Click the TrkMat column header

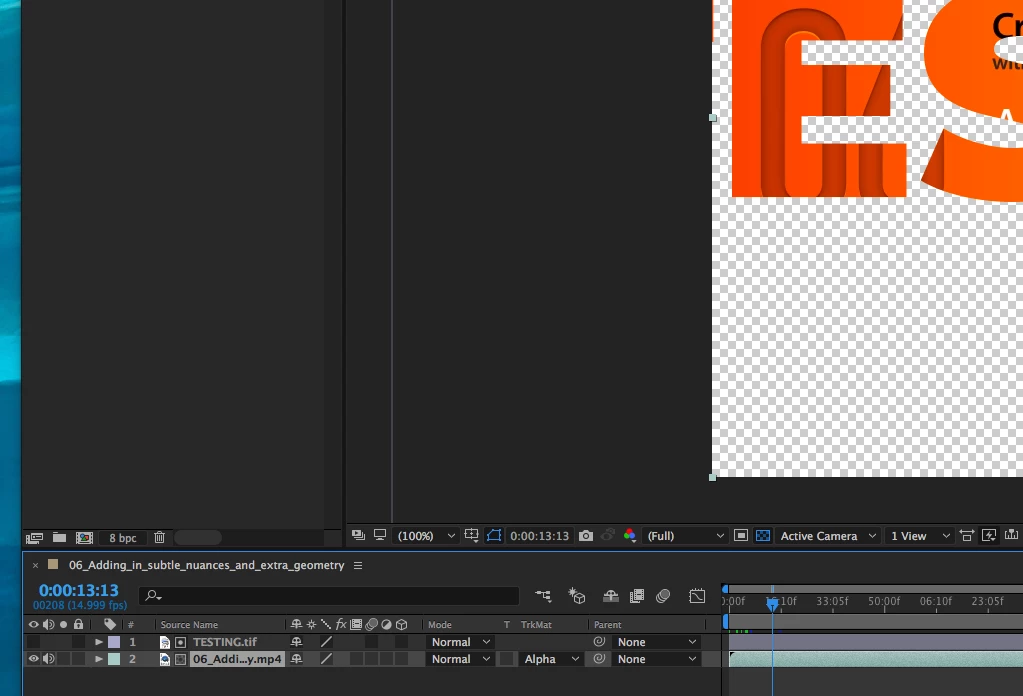pyautogui.click(x=536, y=625)
